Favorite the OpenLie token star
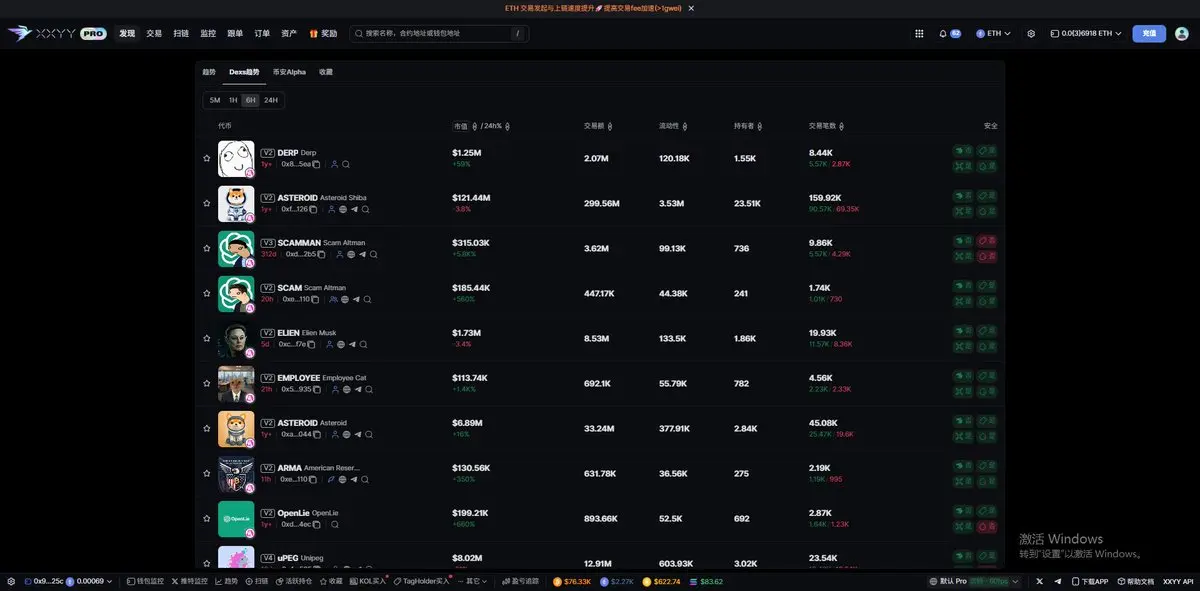1200x591 pixels. pos(207,518)
